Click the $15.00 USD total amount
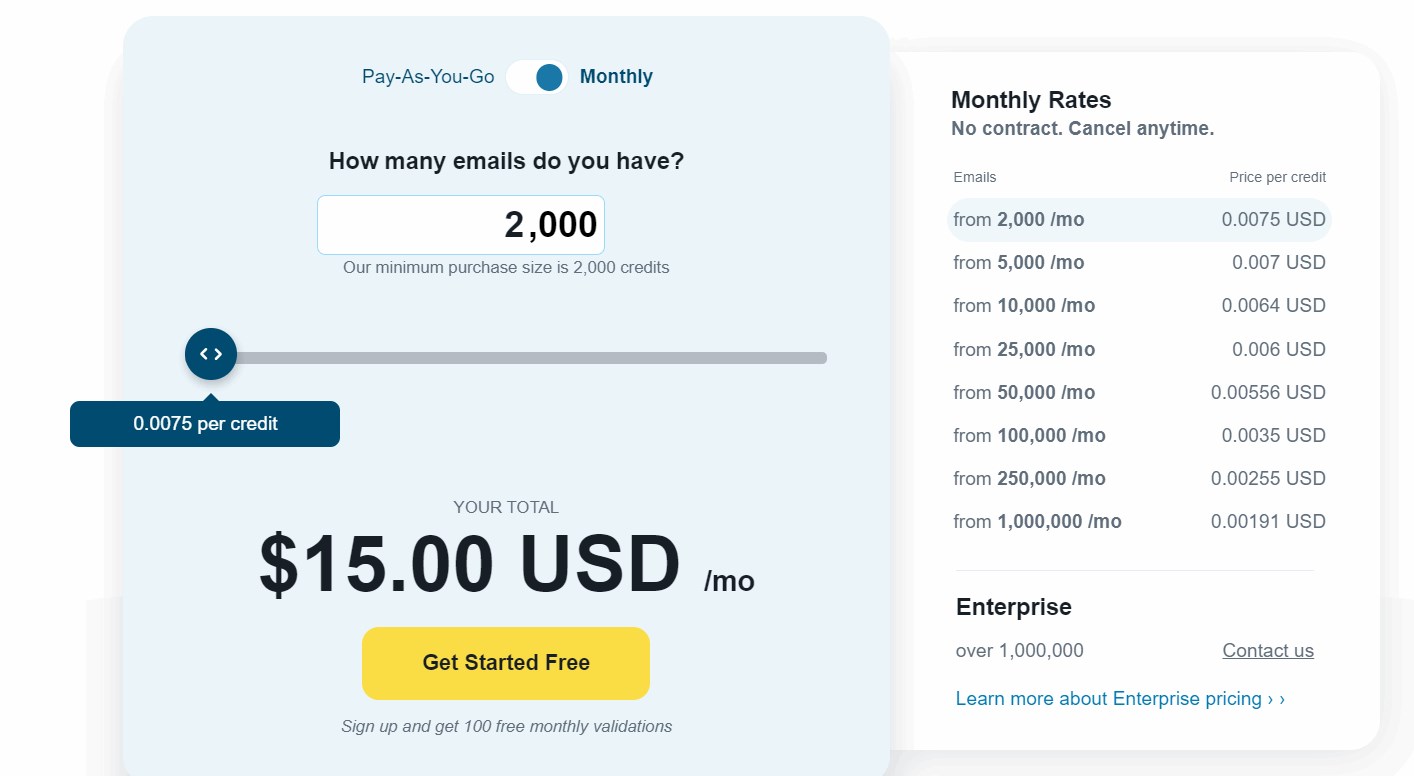The width and height of the screenshot is (1414, 776). pos(470,565)
